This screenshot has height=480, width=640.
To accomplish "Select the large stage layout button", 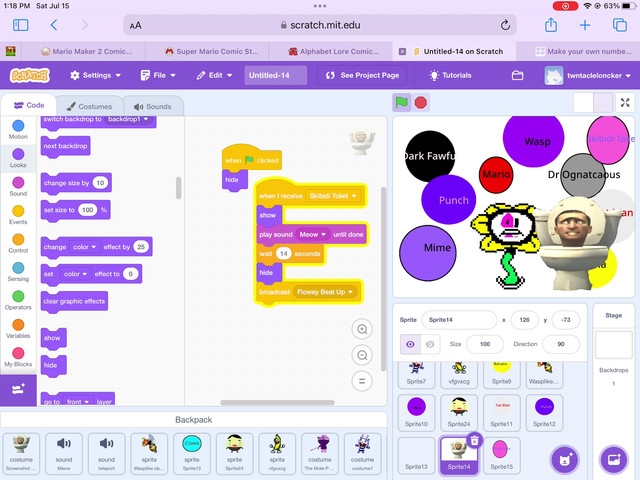I will tap(603, 102).
